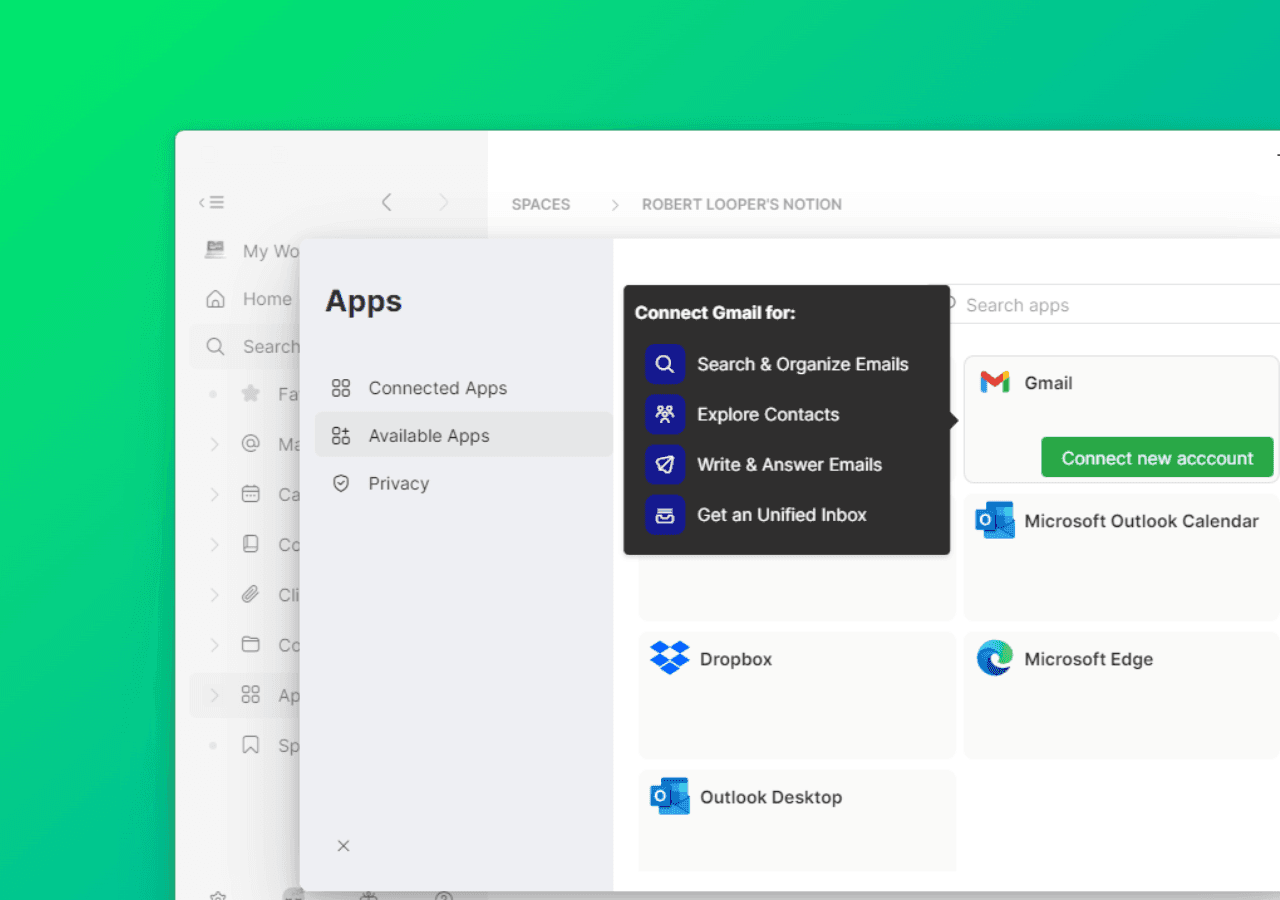Select Write & Answer Emails text
Screen dimensions: 1280x900
tap(790, 464)
